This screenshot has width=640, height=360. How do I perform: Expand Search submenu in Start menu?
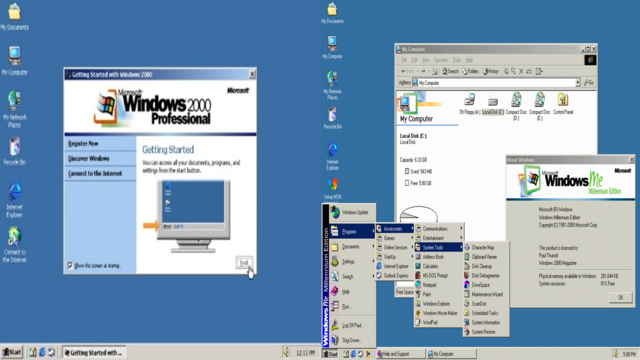coord(352,277)
